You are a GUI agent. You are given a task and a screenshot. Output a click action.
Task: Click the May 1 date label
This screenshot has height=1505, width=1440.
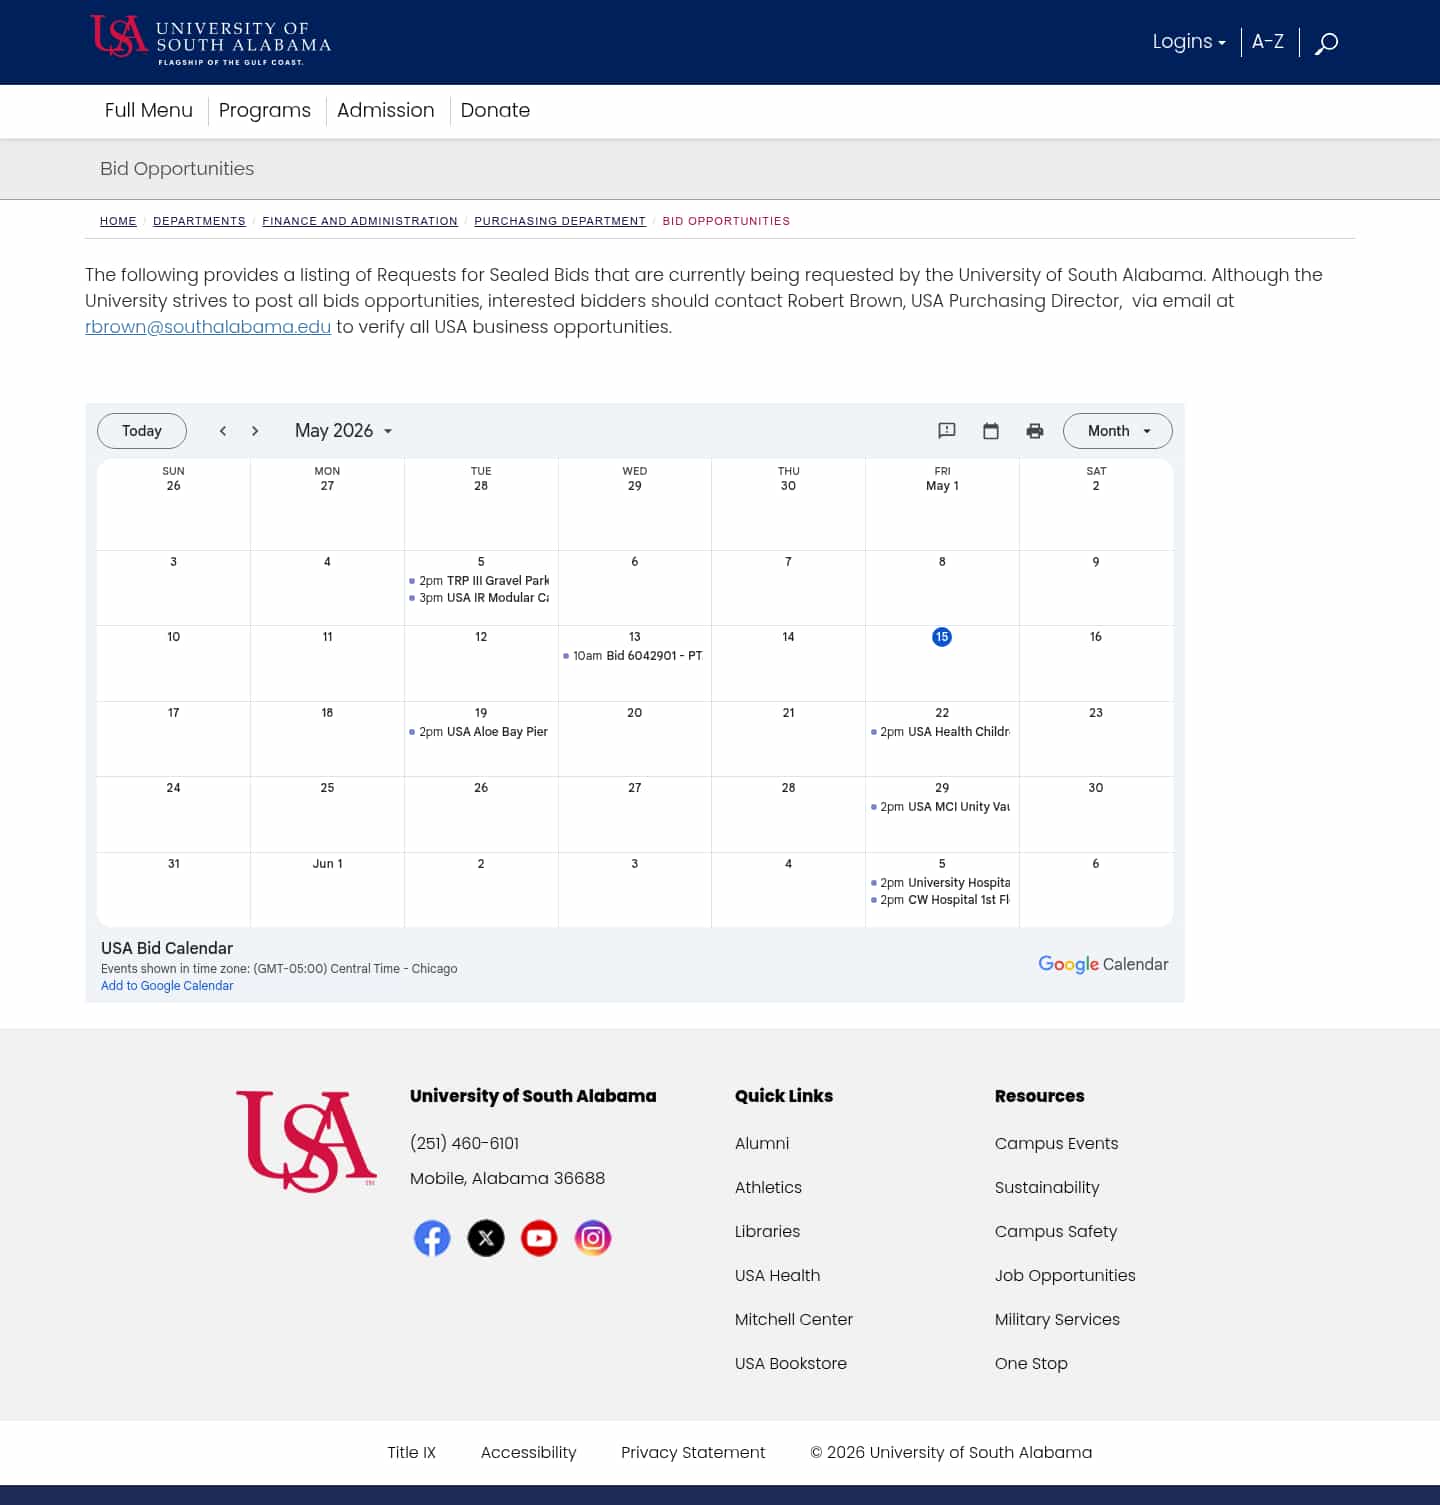click(x=942, y=486)
